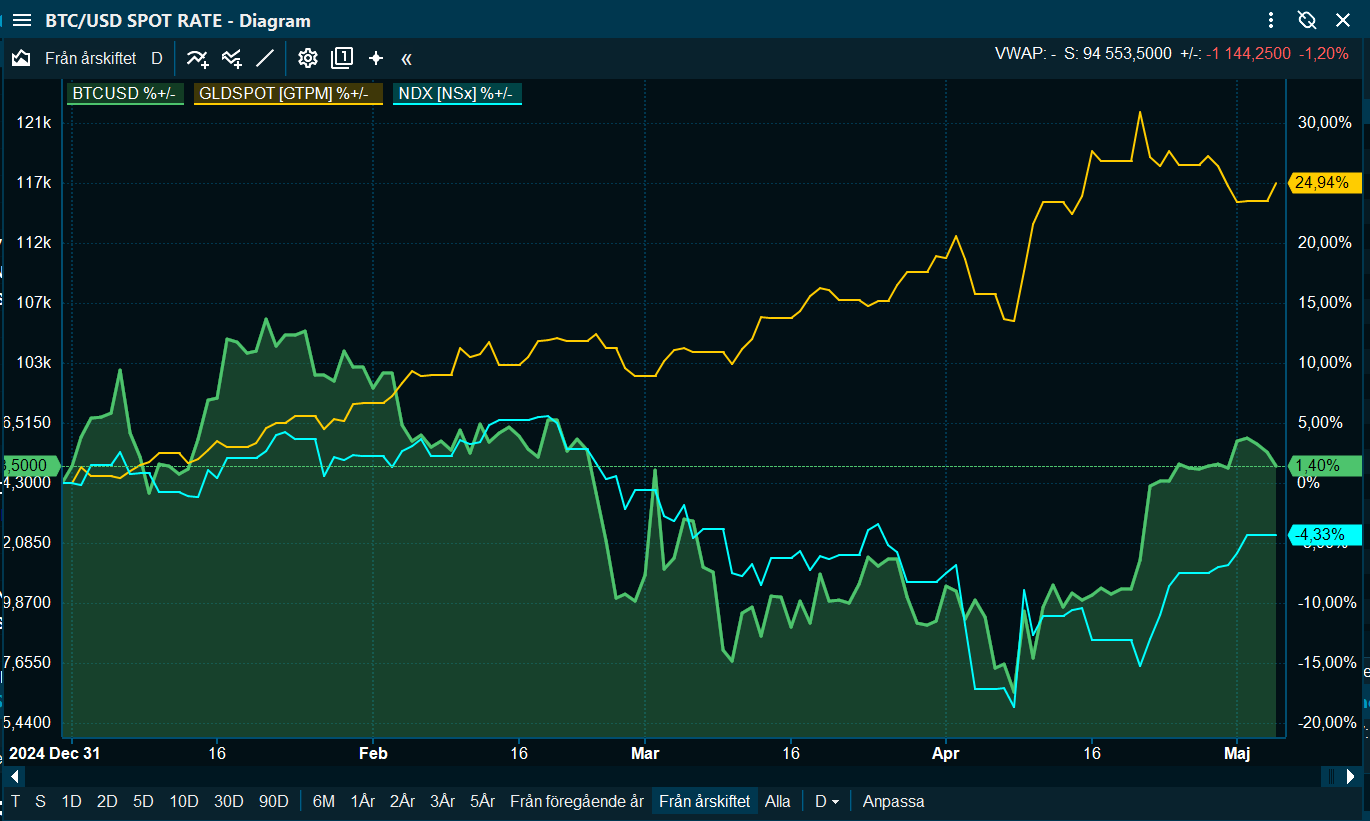Click the chart type mountain icon

click(21, 58)
